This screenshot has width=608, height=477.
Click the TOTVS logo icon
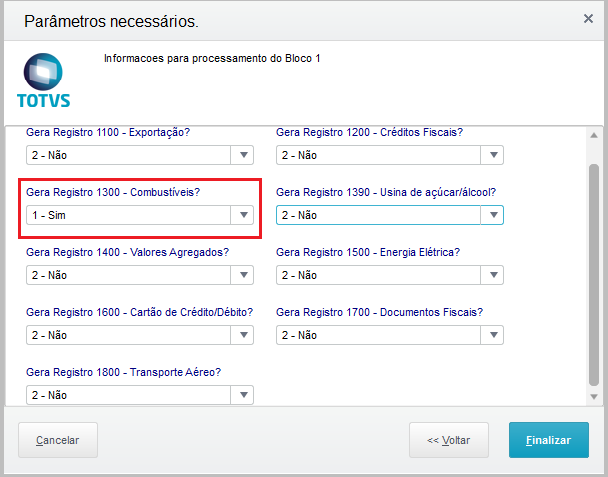click(44, 82)
